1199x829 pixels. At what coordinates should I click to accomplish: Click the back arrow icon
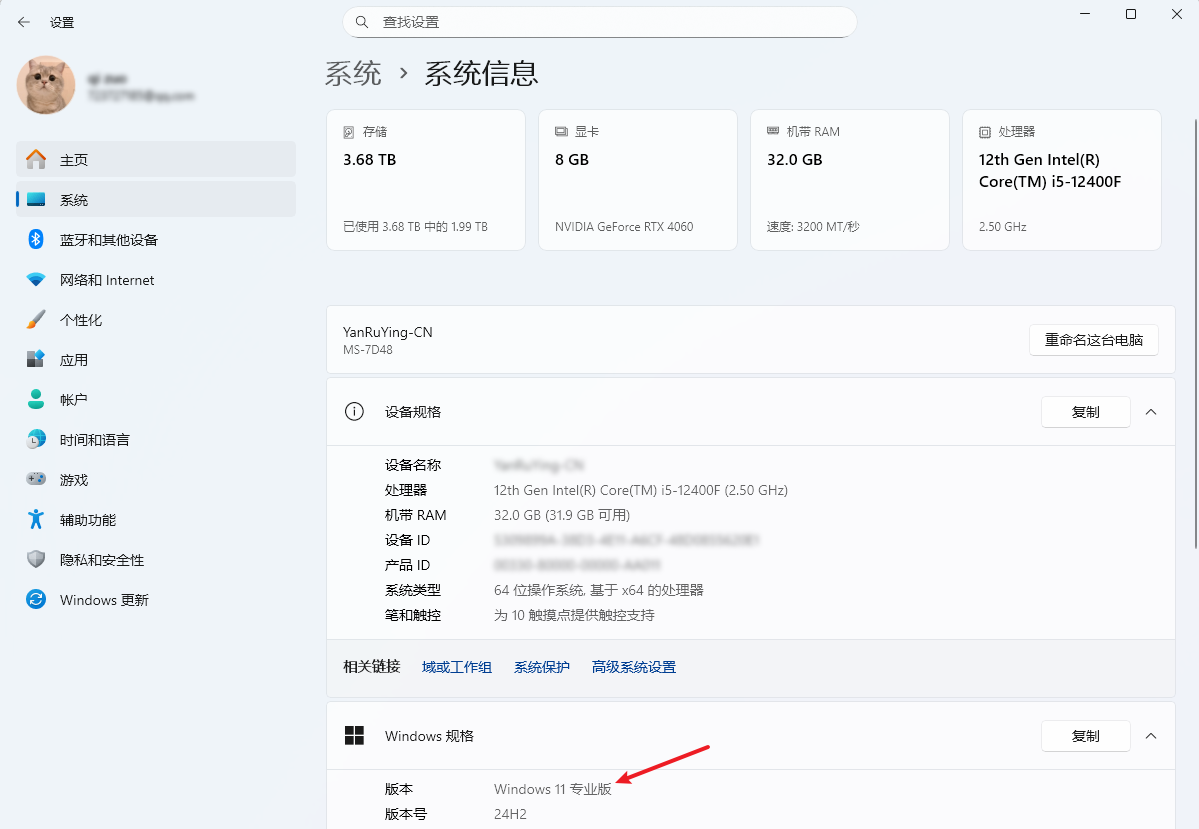click(24, 22)
